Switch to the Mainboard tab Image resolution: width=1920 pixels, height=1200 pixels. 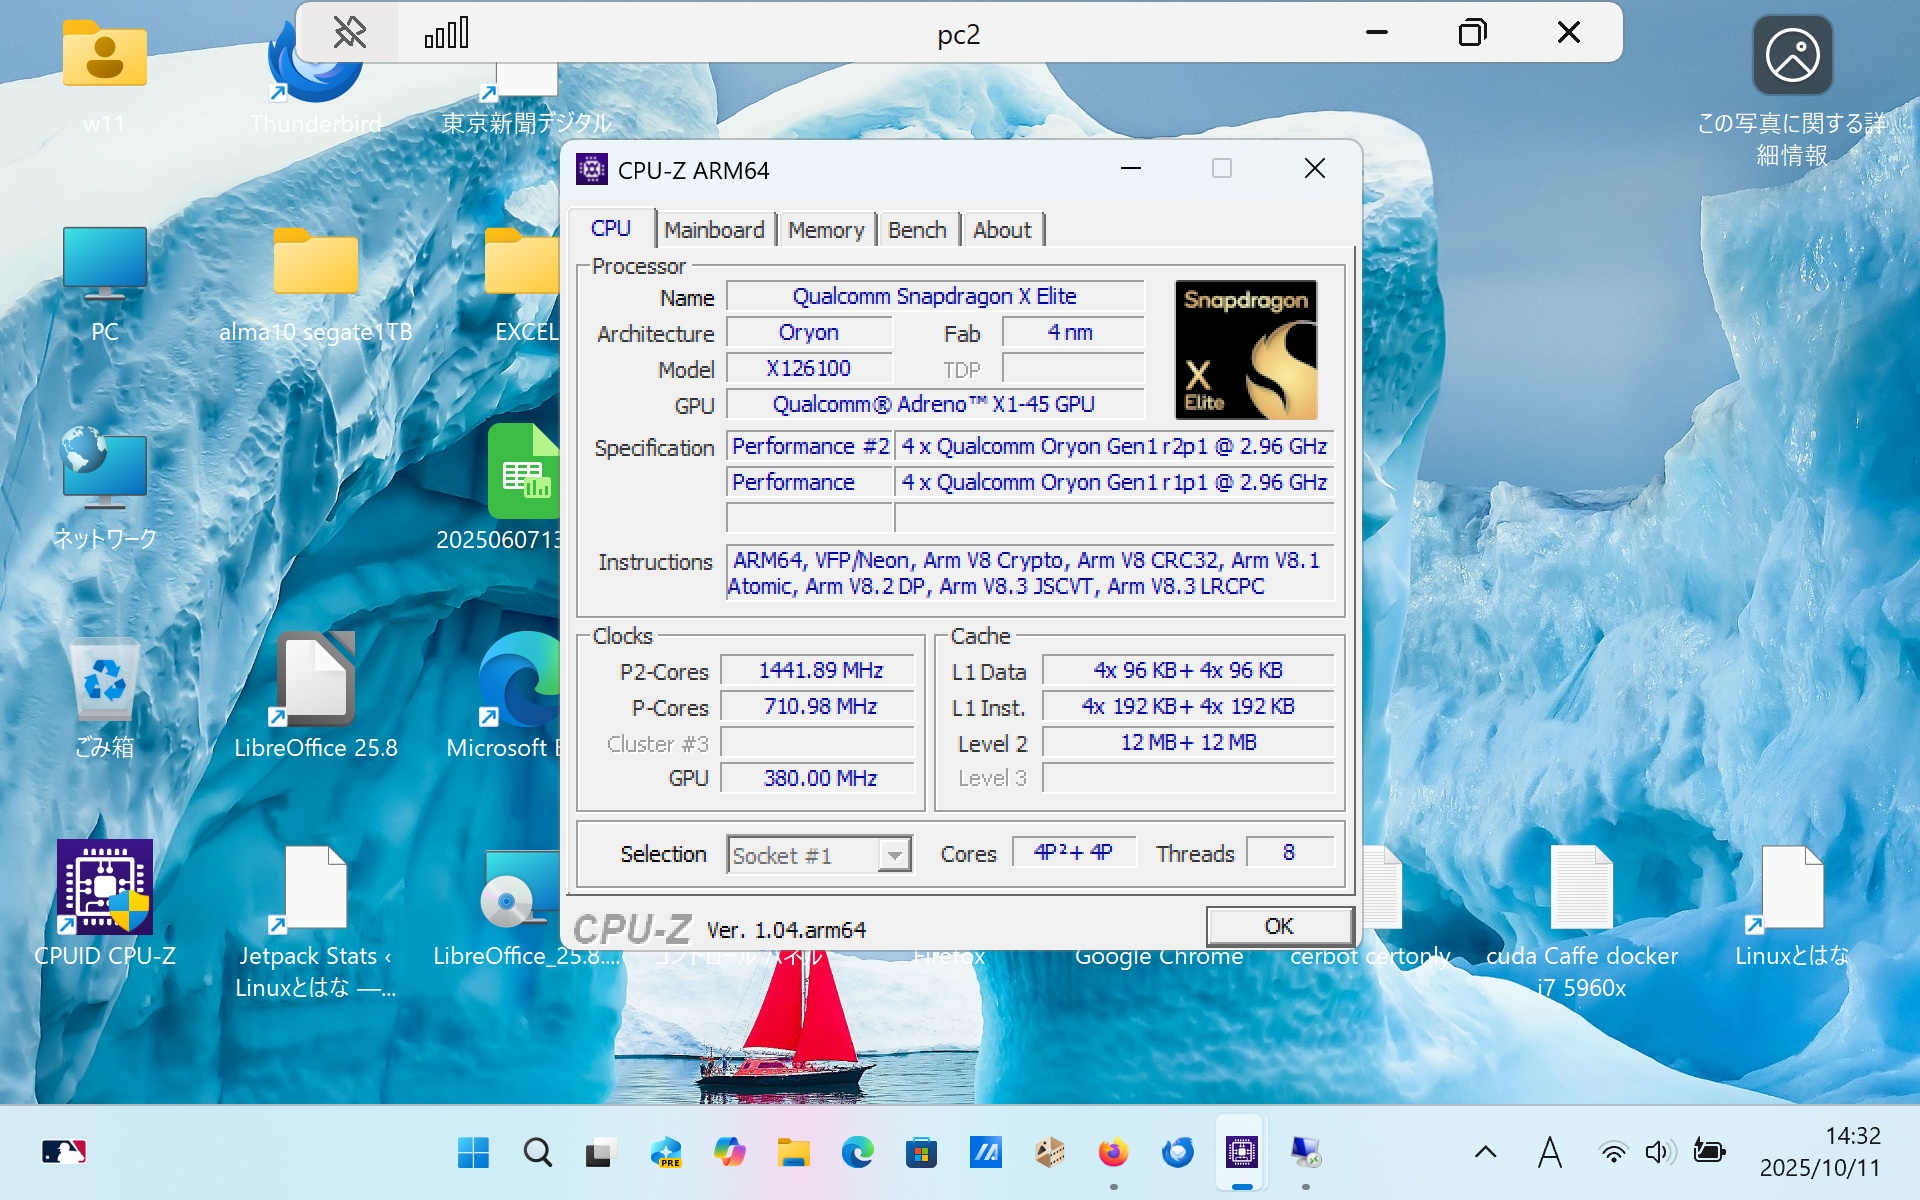(713, 230)
